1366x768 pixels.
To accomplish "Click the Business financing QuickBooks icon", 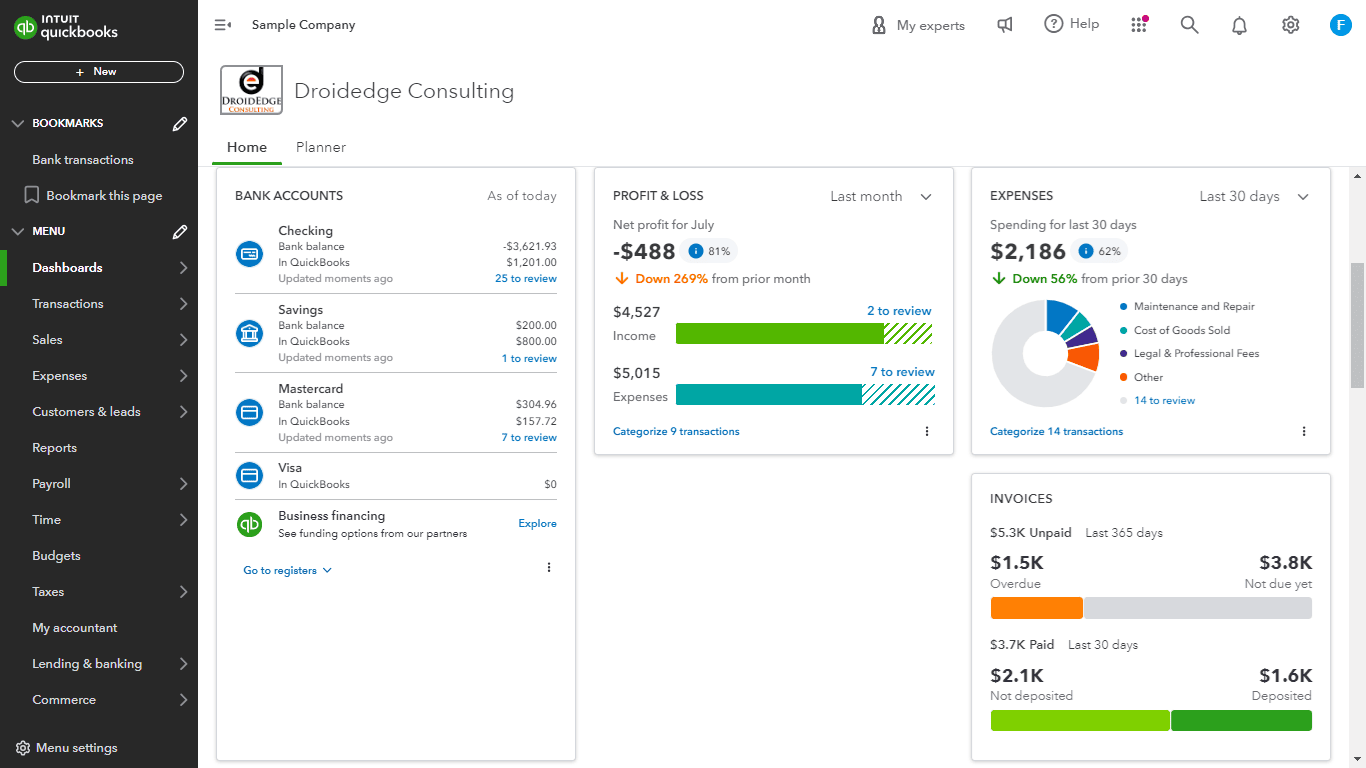I will 249,524.
